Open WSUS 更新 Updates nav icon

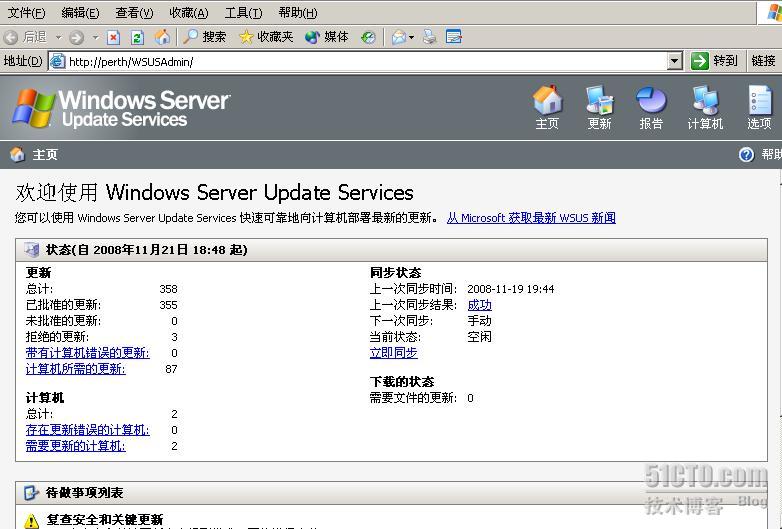click(599, 107)
